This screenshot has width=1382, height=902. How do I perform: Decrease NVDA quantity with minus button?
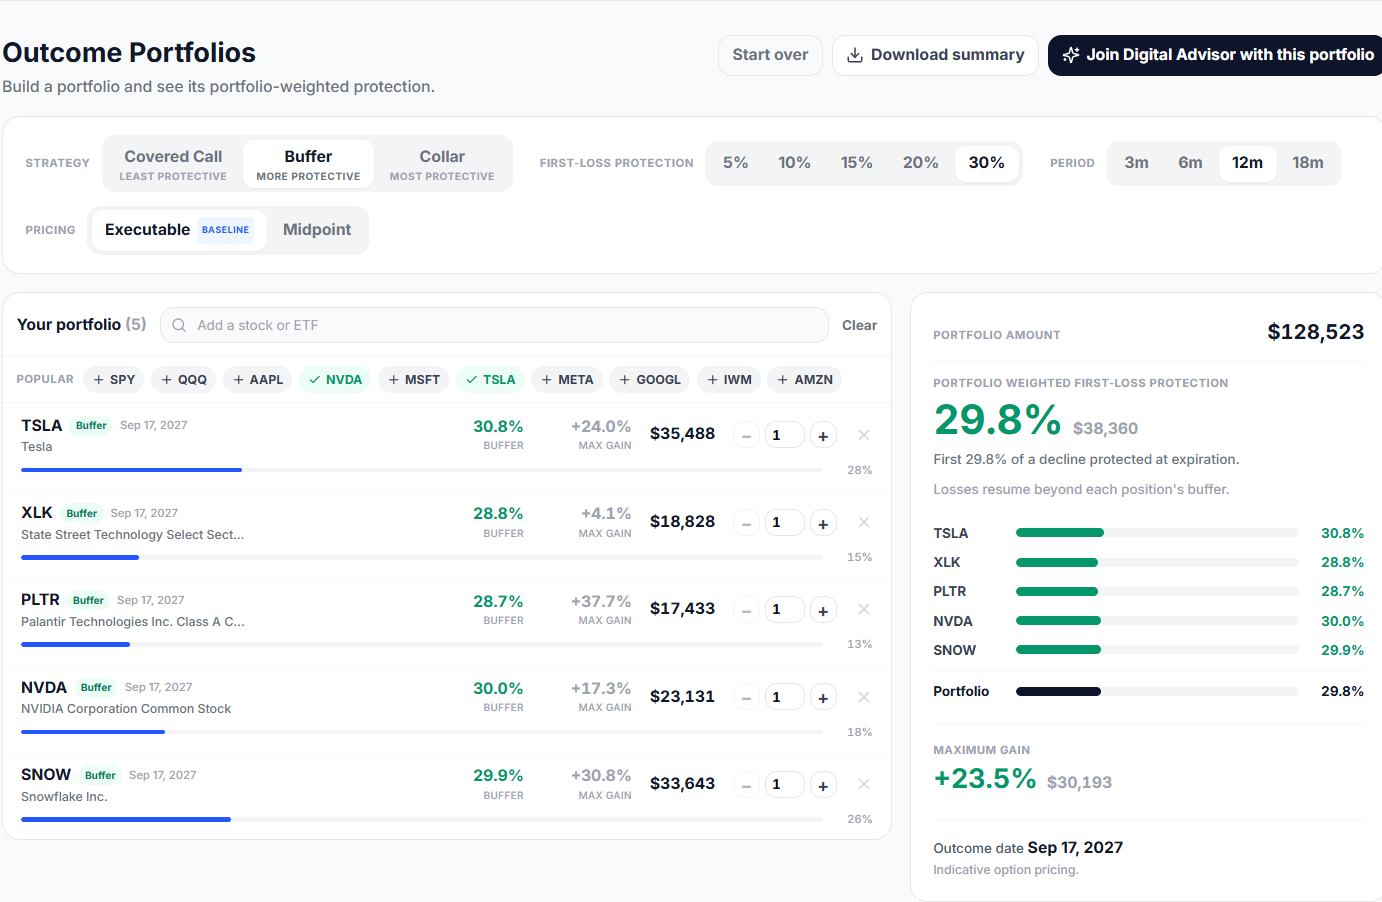pos(746,698)
